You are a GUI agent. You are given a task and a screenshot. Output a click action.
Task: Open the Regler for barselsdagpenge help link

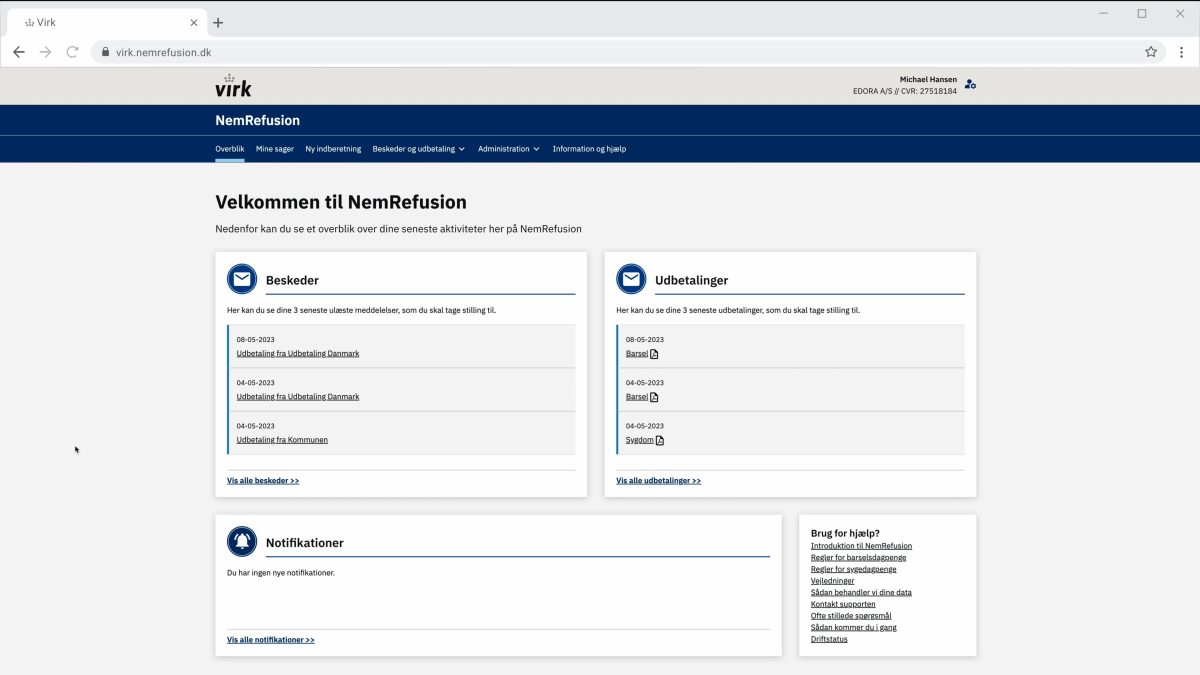860,557
